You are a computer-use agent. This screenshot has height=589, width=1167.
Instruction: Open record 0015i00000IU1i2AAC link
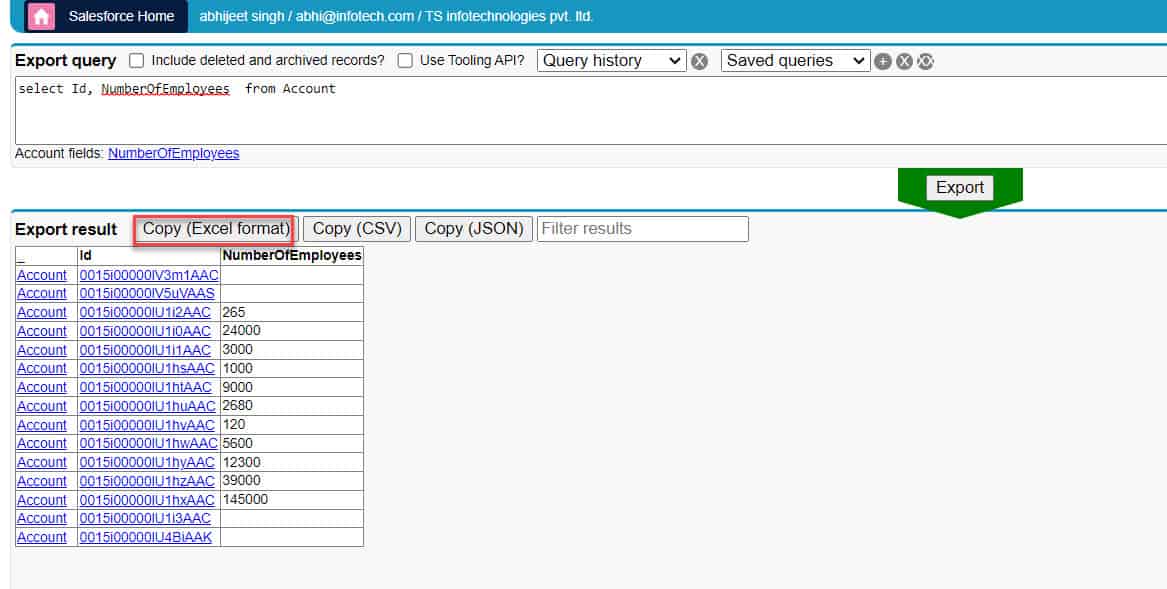pyautogui.click(x=144, y=312)
